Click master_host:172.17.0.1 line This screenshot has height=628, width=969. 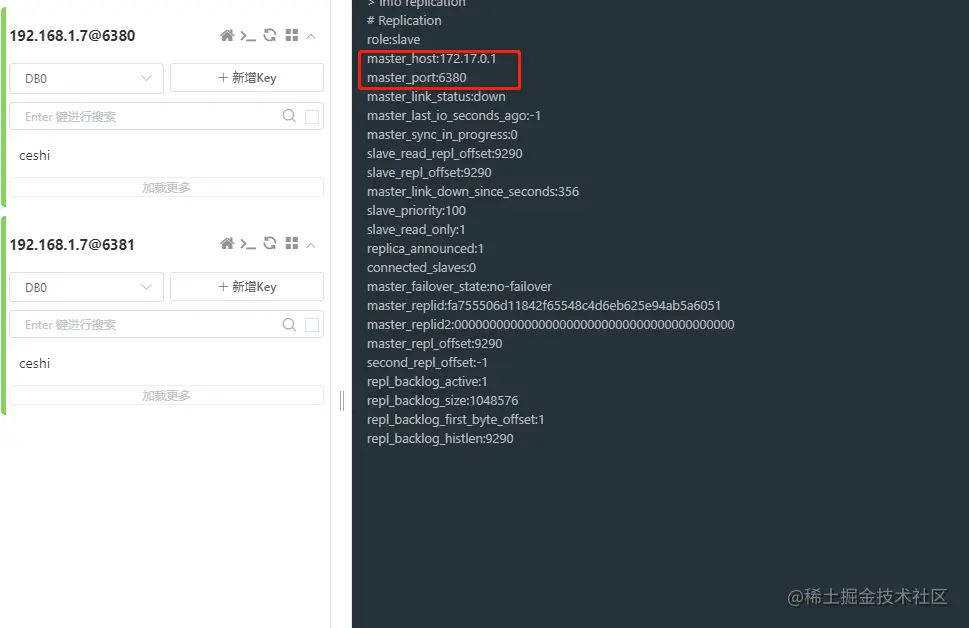pyautogui.click(x=431, y=59)
